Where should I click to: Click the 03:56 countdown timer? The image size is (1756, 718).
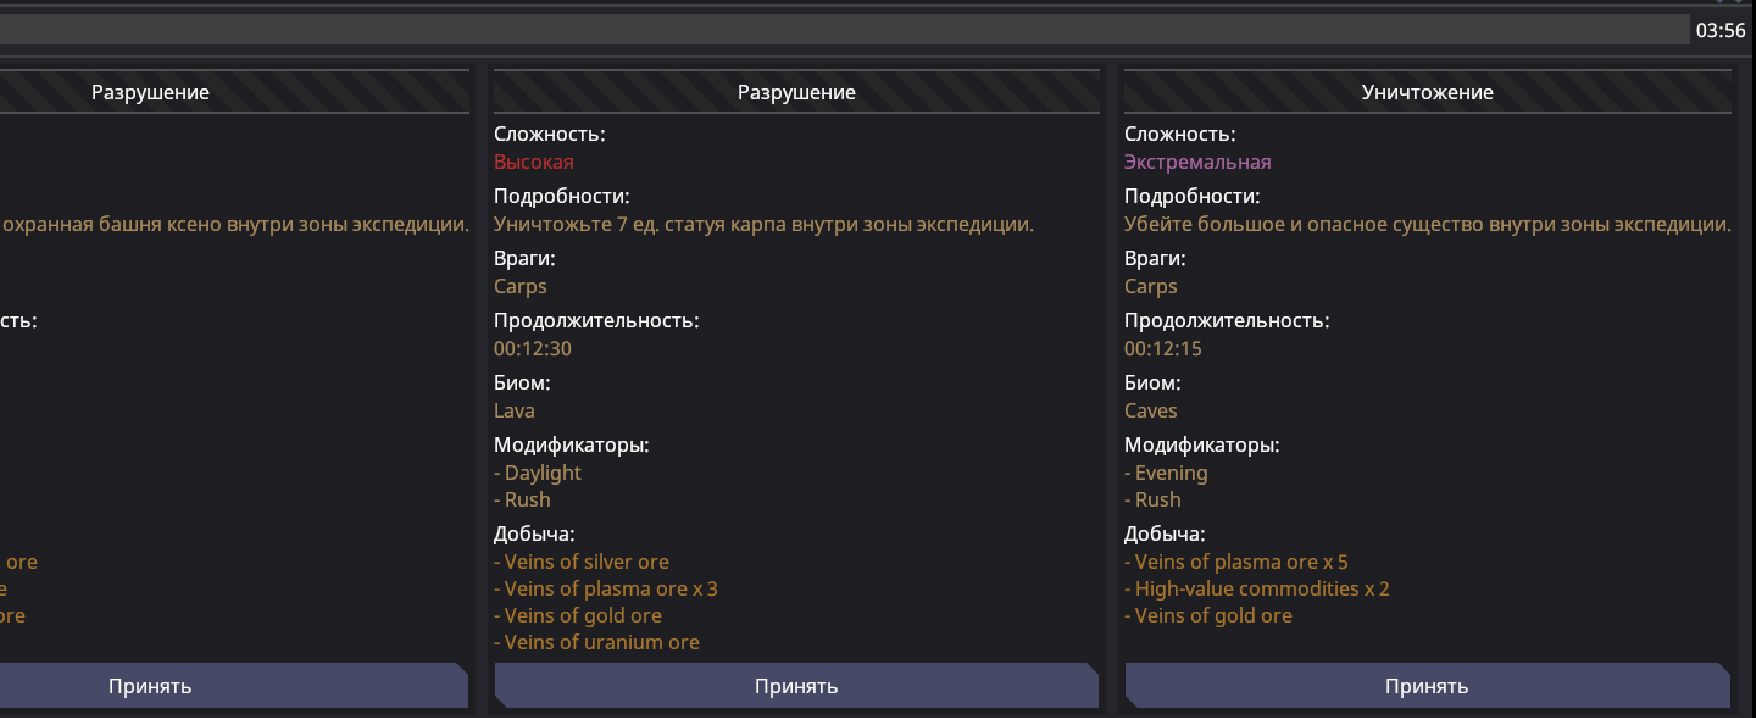coord(1720,31)
